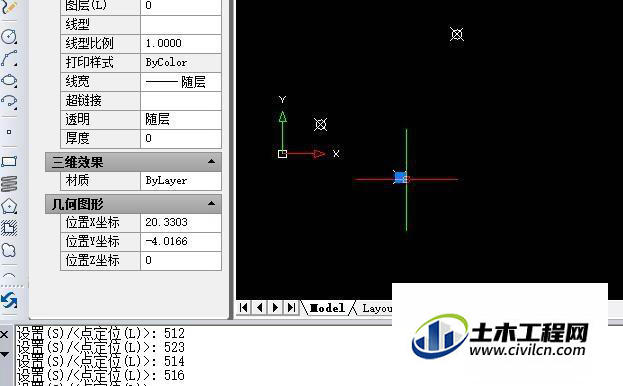Viewport: 623px width, 386px height.
Task: Jump to the first layout tab
Action: click(x=244, y=307)
